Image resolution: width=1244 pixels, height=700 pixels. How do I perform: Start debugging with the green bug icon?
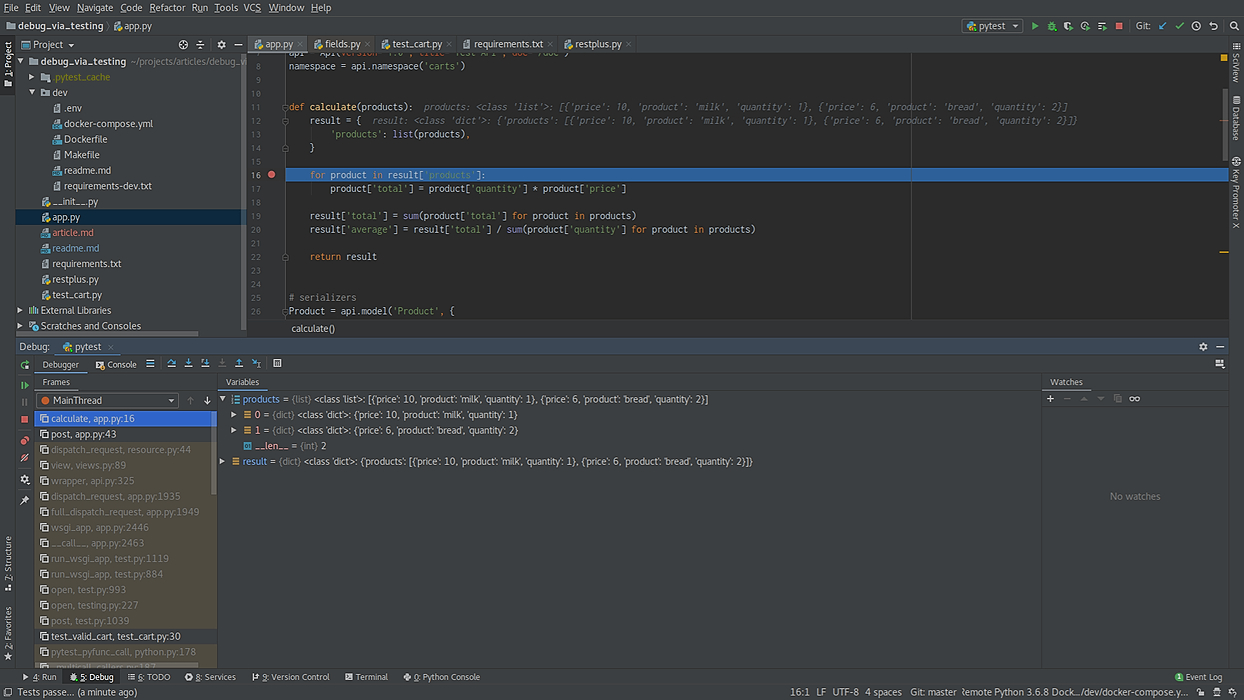tap(1052, 26)
